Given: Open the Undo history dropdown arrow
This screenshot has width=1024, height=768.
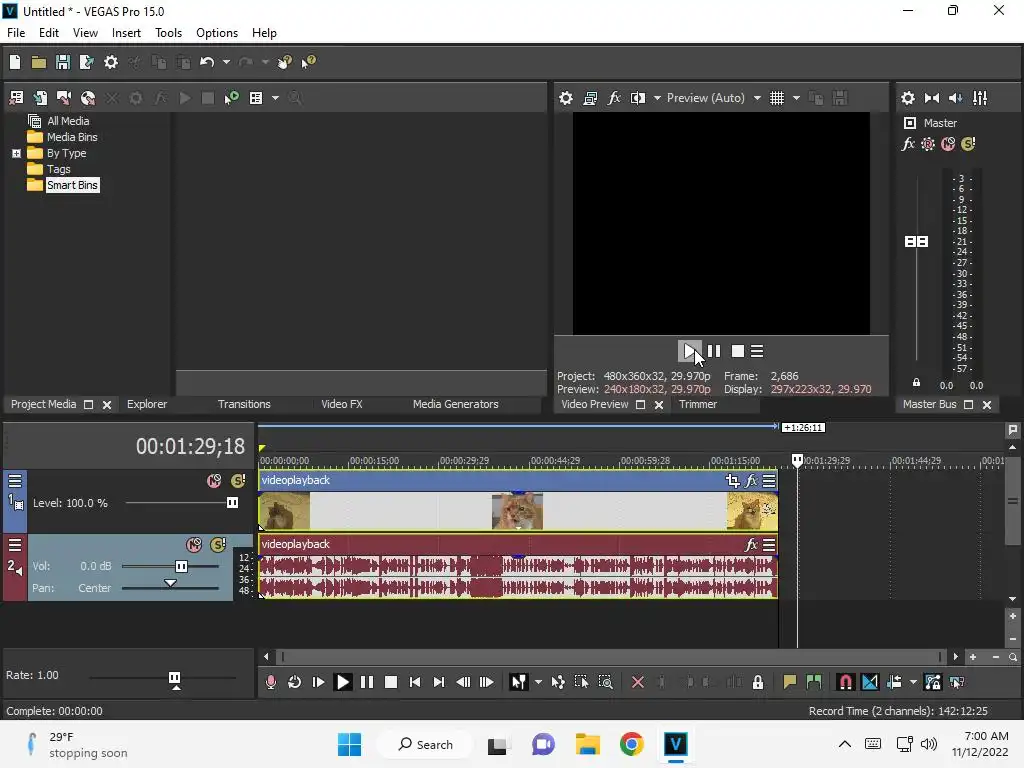Looking at the screenshot, I should pos(227,62).
